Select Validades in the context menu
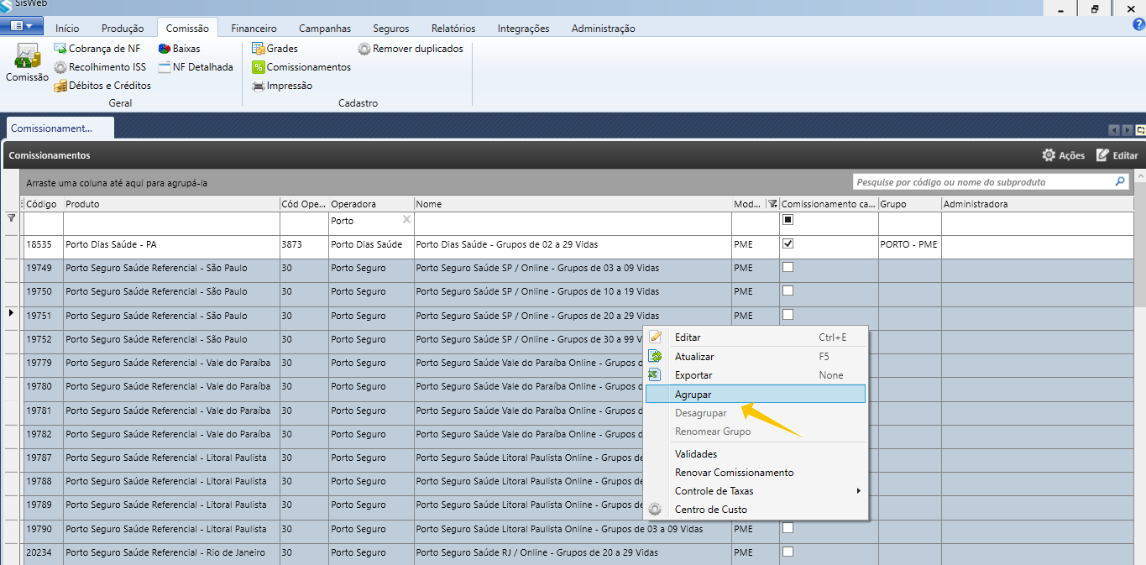Image resolution: width=1146 pixels, height=565 pixels. 756,454
